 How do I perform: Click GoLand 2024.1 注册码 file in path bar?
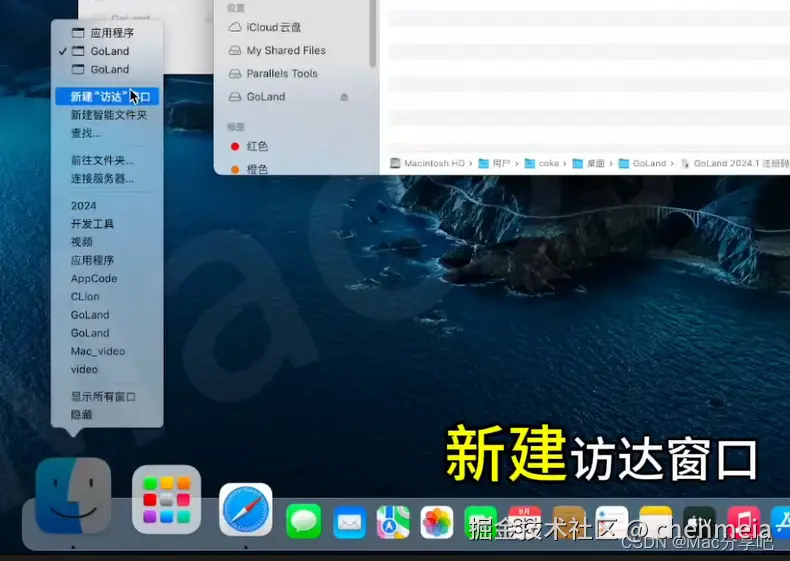click(x=735, y=163)
